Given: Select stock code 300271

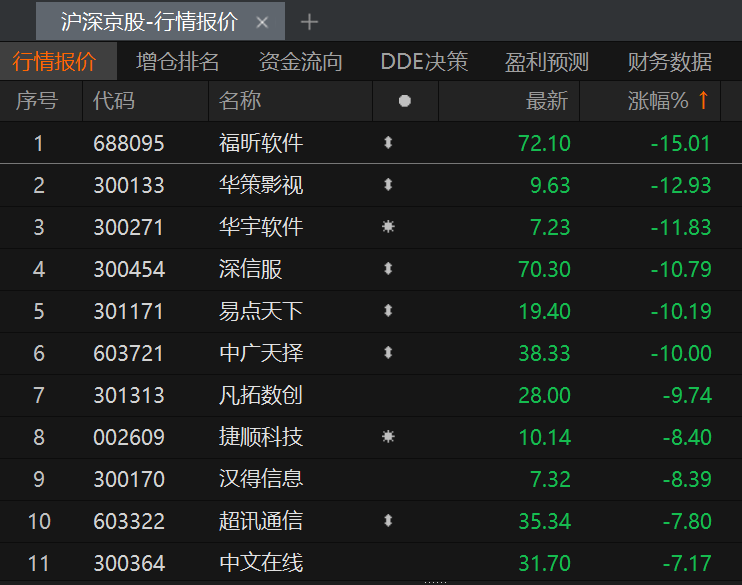Looking at the screenshot, I should point(129,228).
